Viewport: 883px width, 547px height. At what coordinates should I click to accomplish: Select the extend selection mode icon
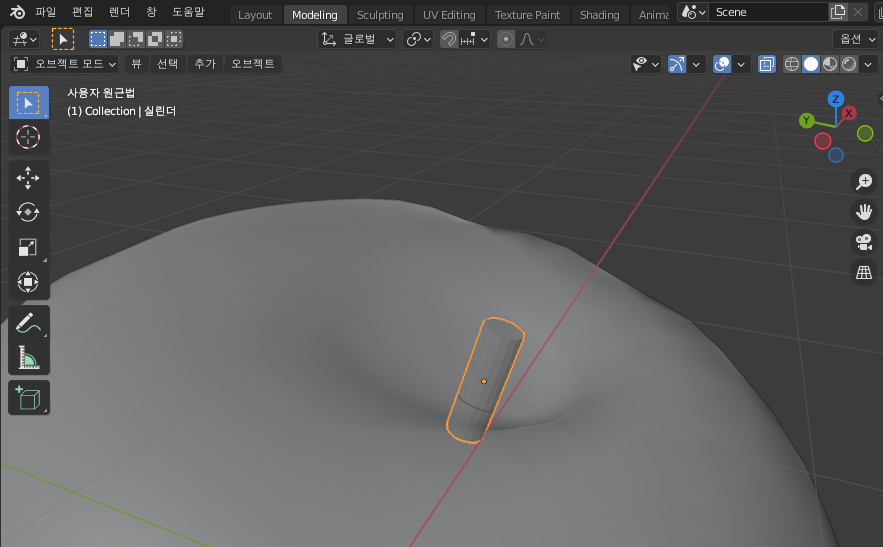117,39
